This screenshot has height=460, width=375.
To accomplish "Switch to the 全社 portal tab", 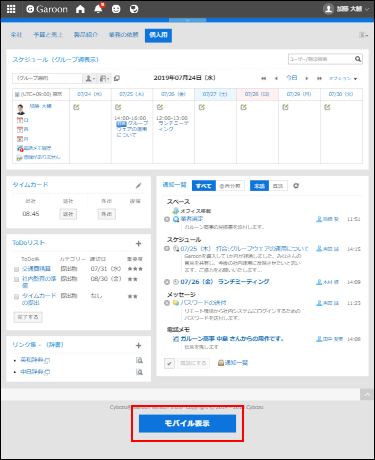I will coord(16,35).
